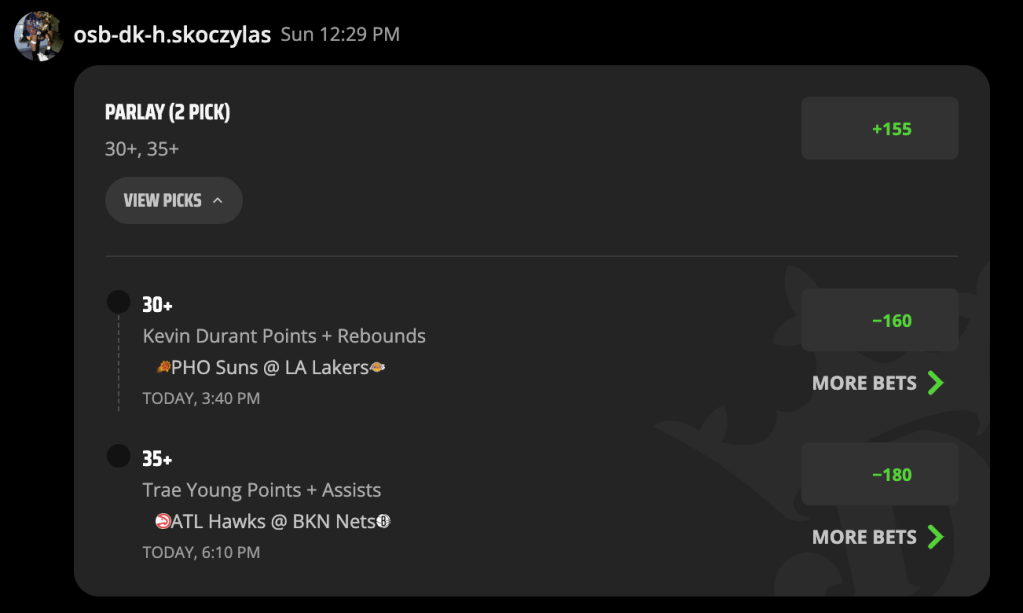Viewport: 1023px width, 613px height.
Task: Open the Sun 12:29 PM message timestamp
Action: coord(340,34)
